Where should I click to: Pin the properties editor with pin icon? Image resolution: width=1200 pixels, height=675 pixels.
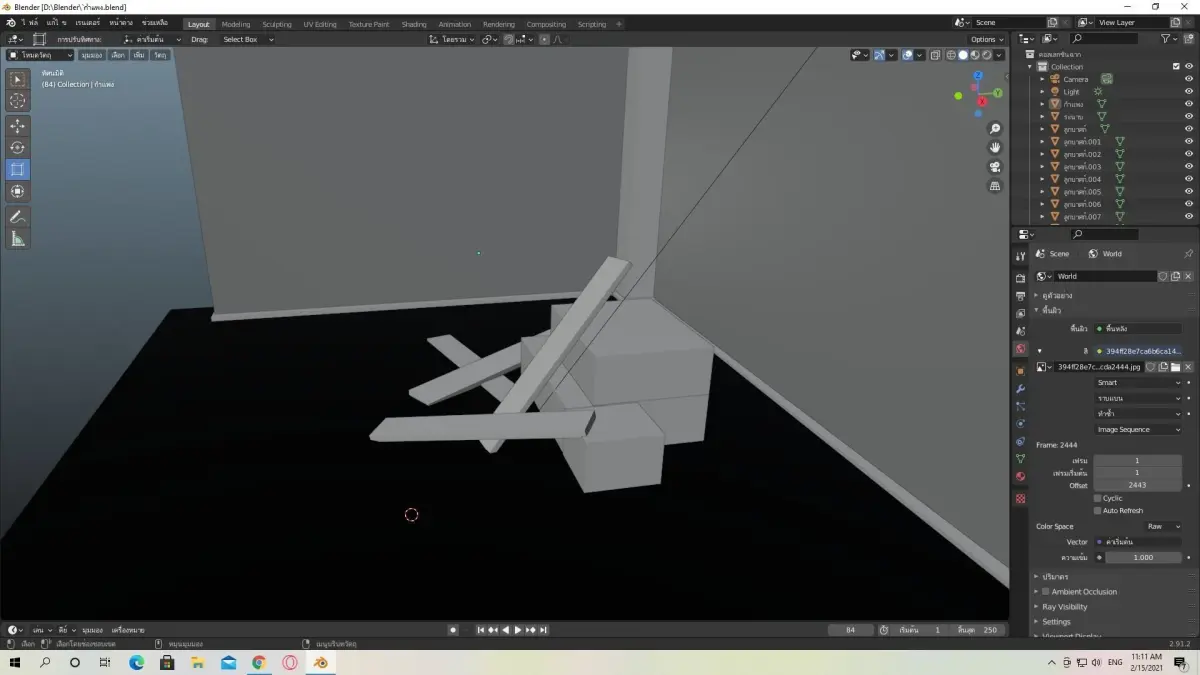pyautogui.click(x=1188, y=254)
